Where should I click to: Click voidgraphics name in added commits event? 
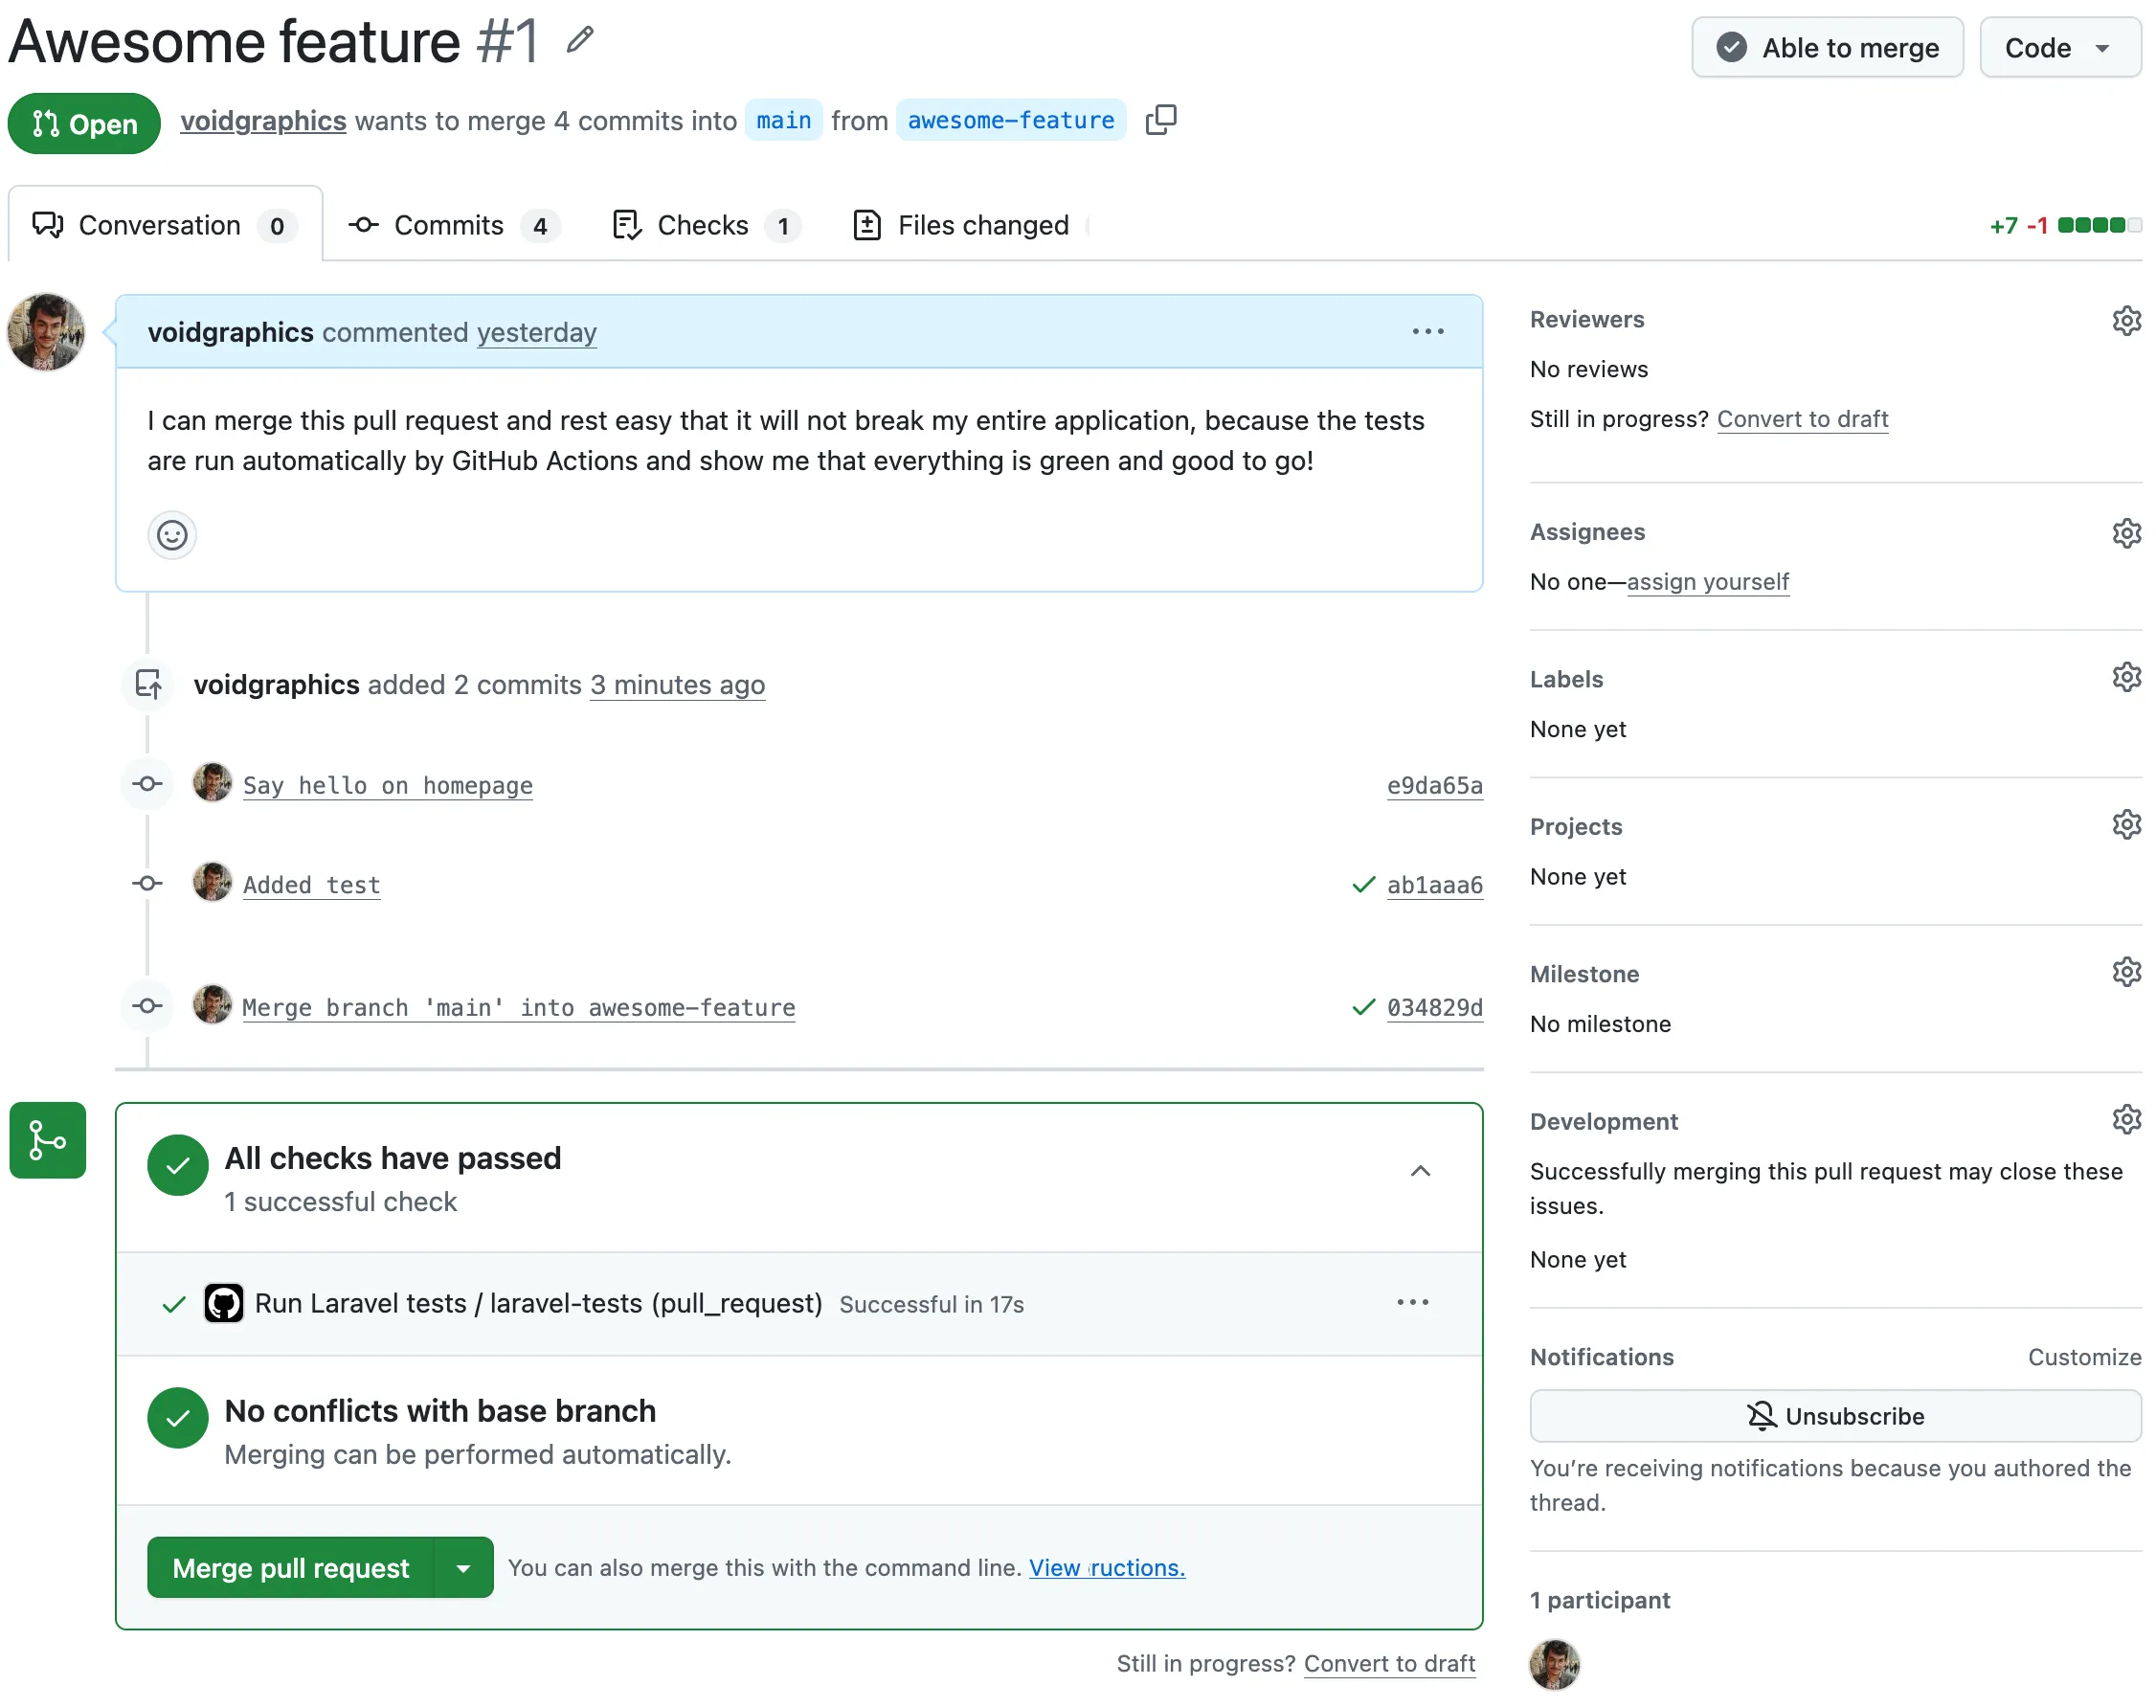coord(277,685)
